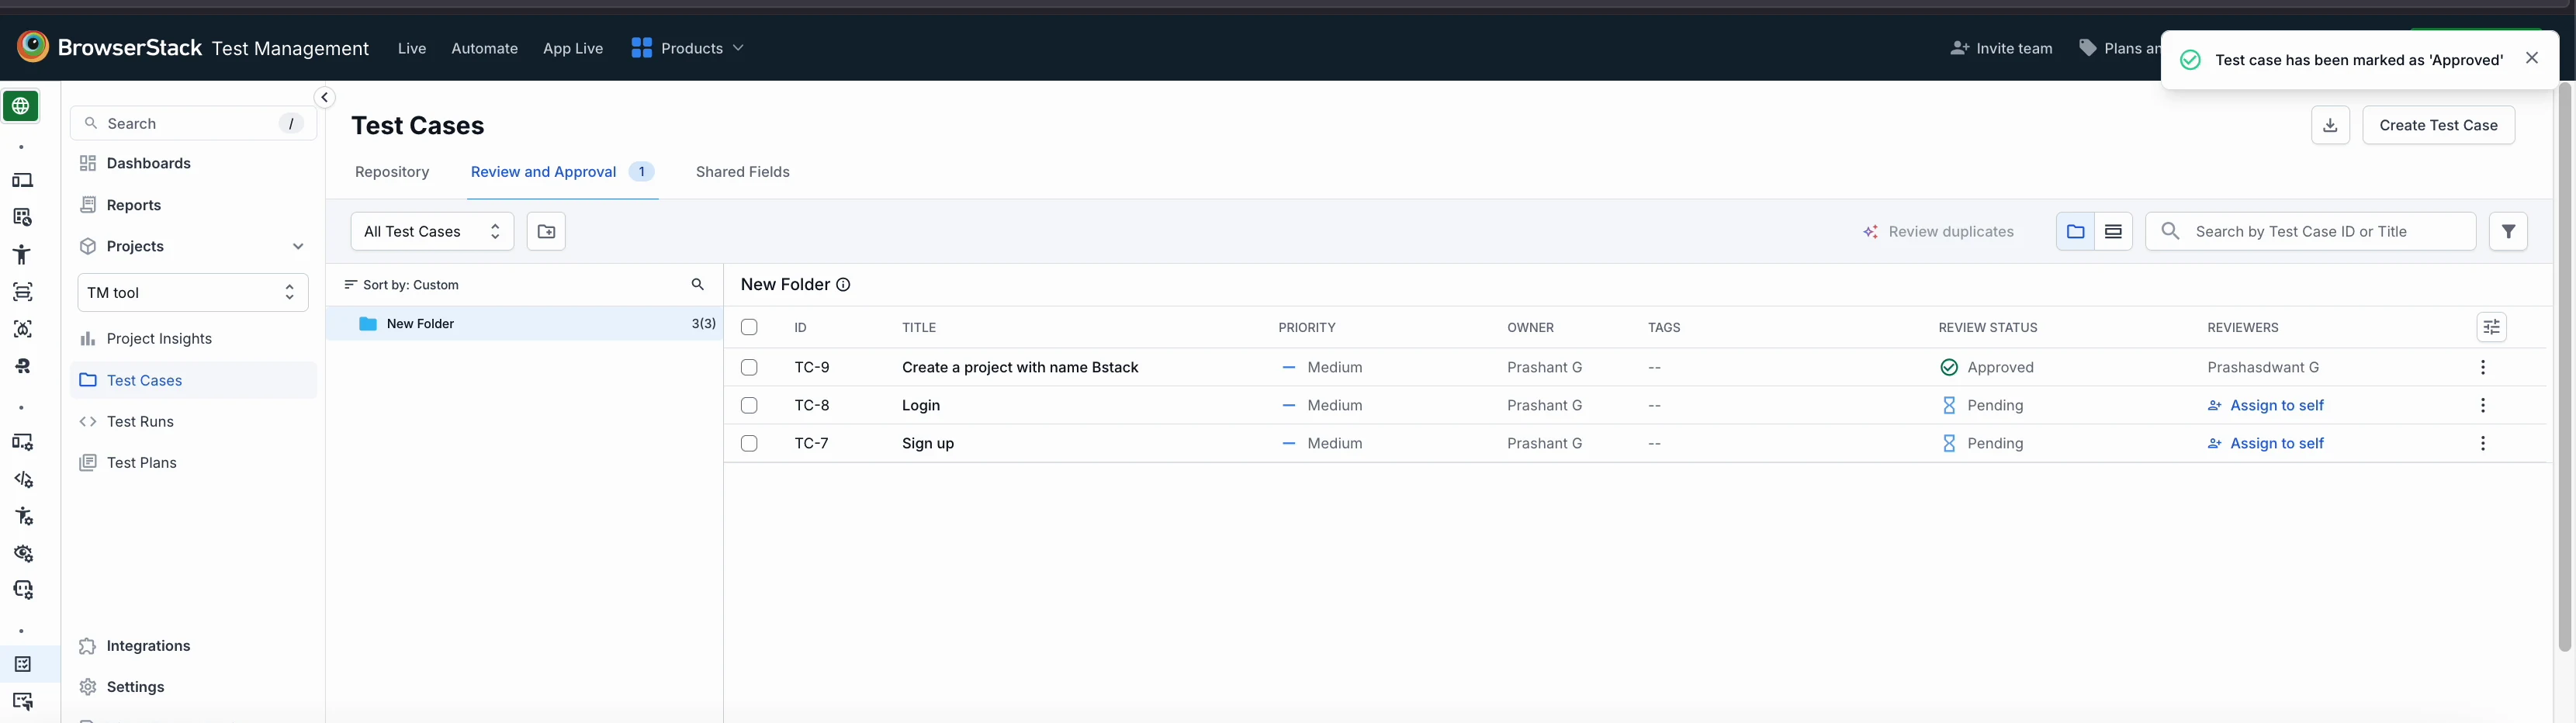Screen dimensions: 2576x723
Task: Open the three-dot menu for TC-7
Action: (2482, 443)
